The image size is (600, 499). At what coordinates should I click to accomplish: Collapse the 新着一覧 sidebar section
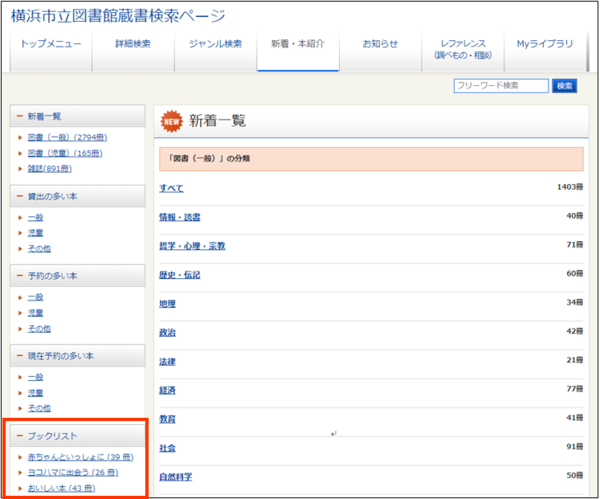click(20, 117)
